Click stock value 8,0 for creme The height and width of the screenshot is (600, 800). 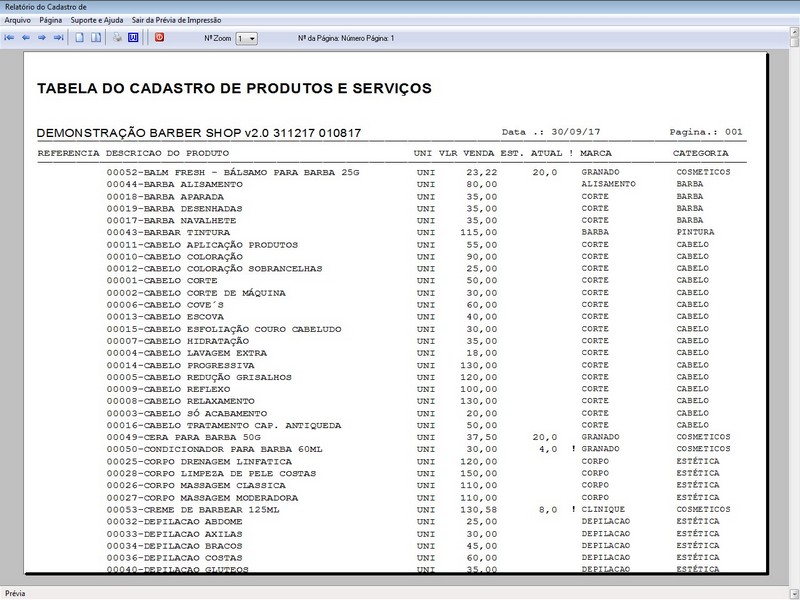tap(548, 510)
